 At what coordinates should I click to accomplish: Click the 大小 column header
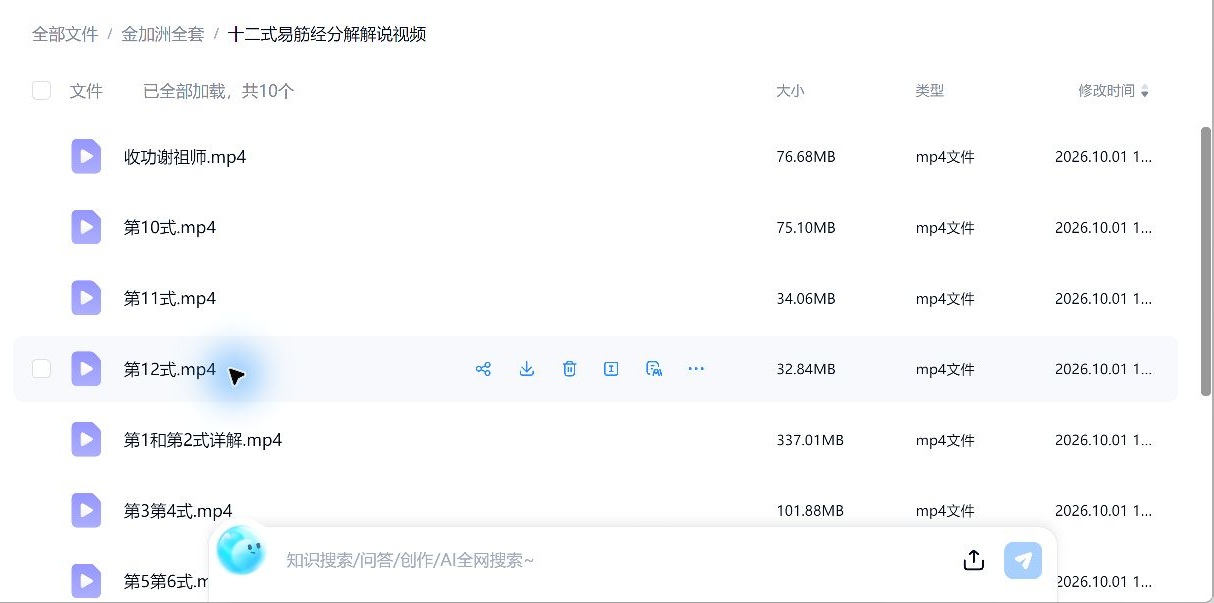pos(790,91)
